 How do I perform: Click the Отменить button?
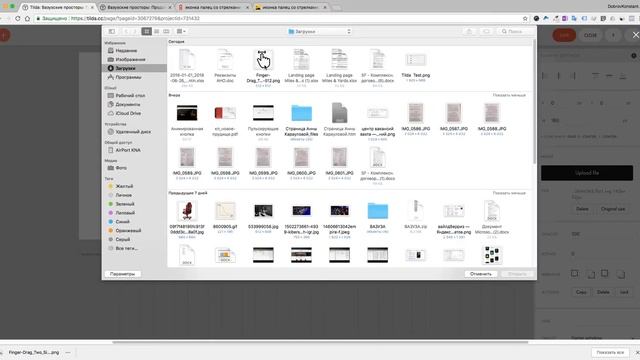coord(481,274)
